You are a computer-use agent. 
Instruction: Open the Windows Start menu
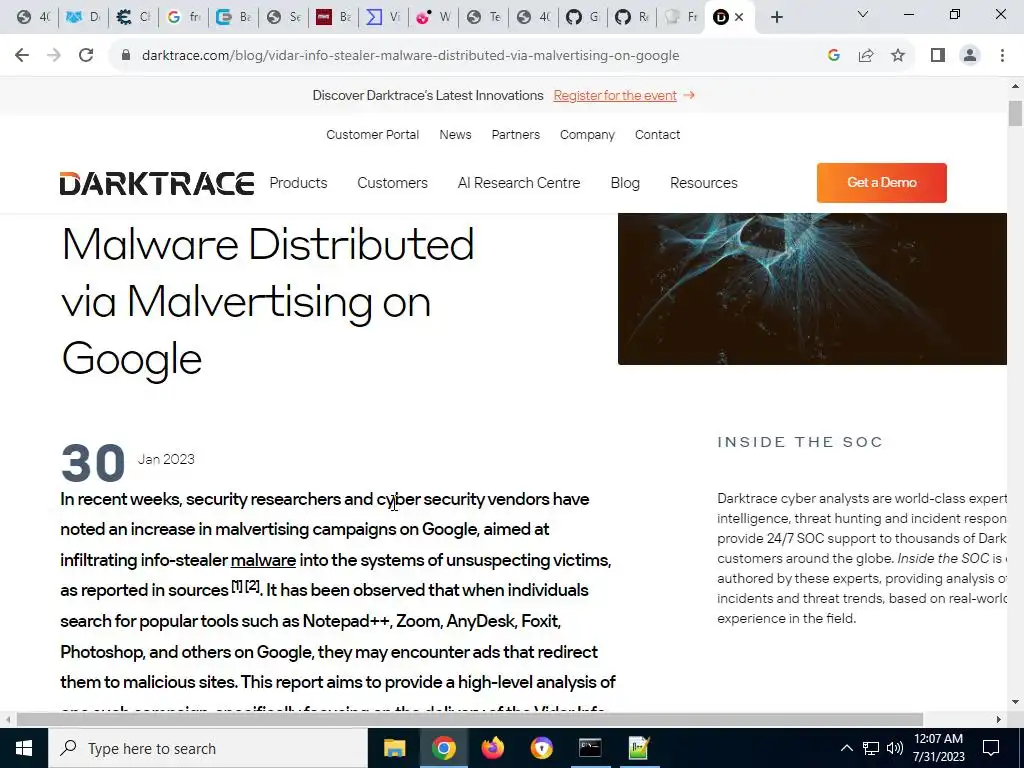coord(24,748)
